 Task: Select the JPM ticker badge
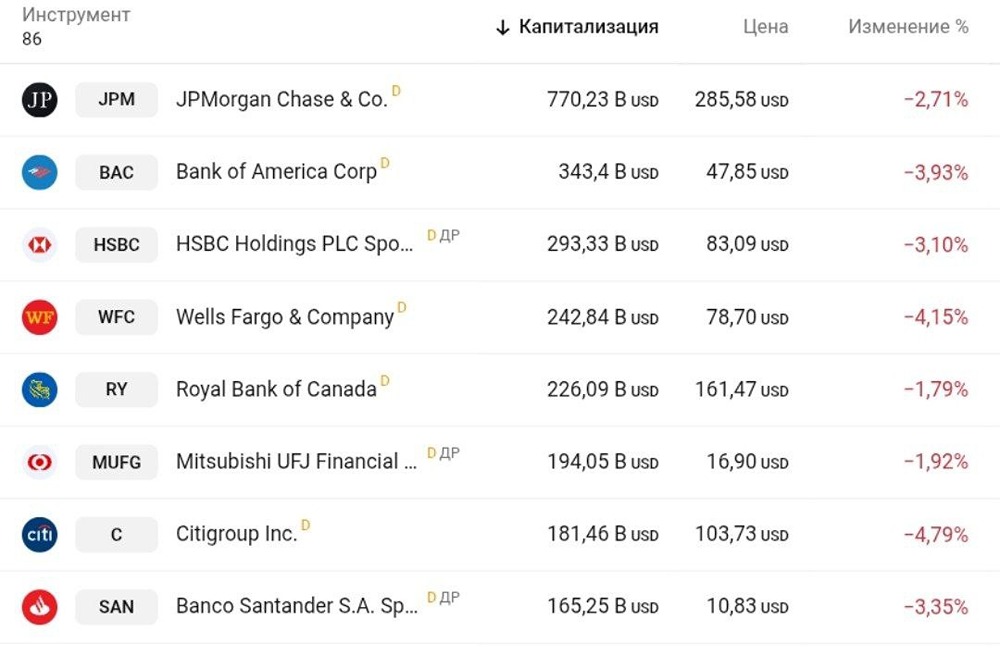coord(116,100)
